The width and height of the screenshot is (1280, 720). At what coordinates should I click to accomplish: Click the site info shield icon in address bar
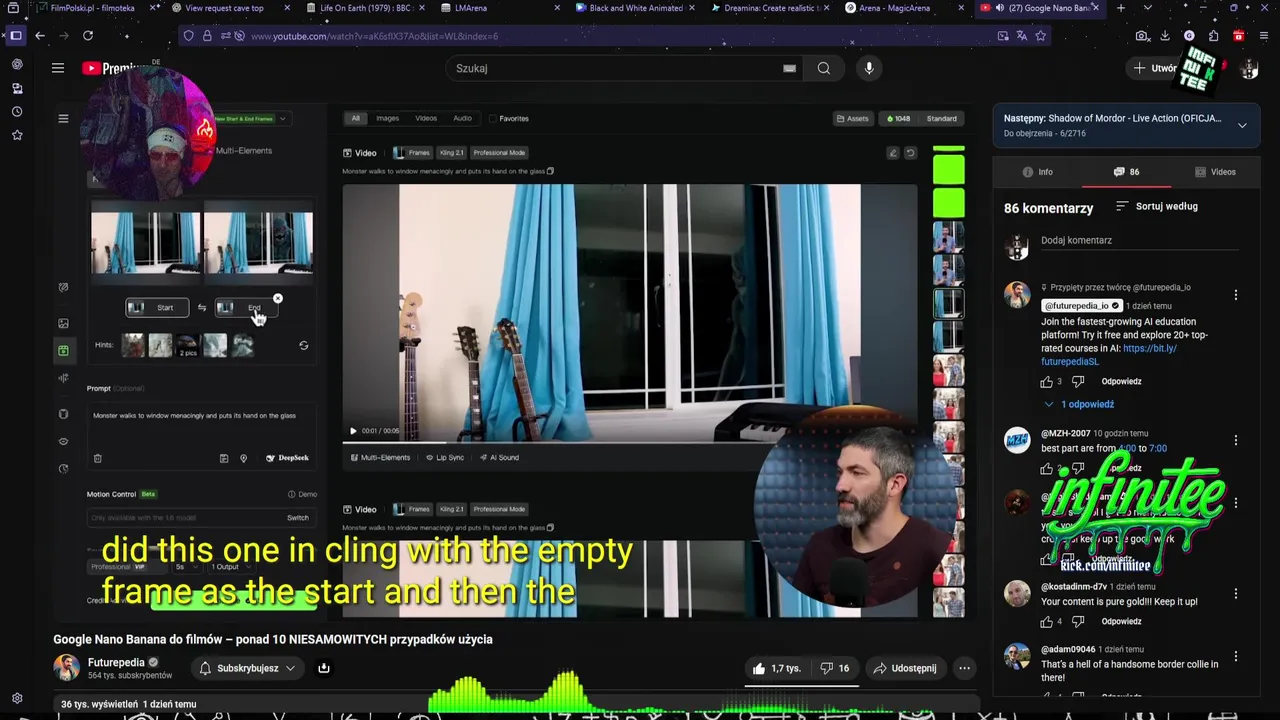[x=188, y=36]
